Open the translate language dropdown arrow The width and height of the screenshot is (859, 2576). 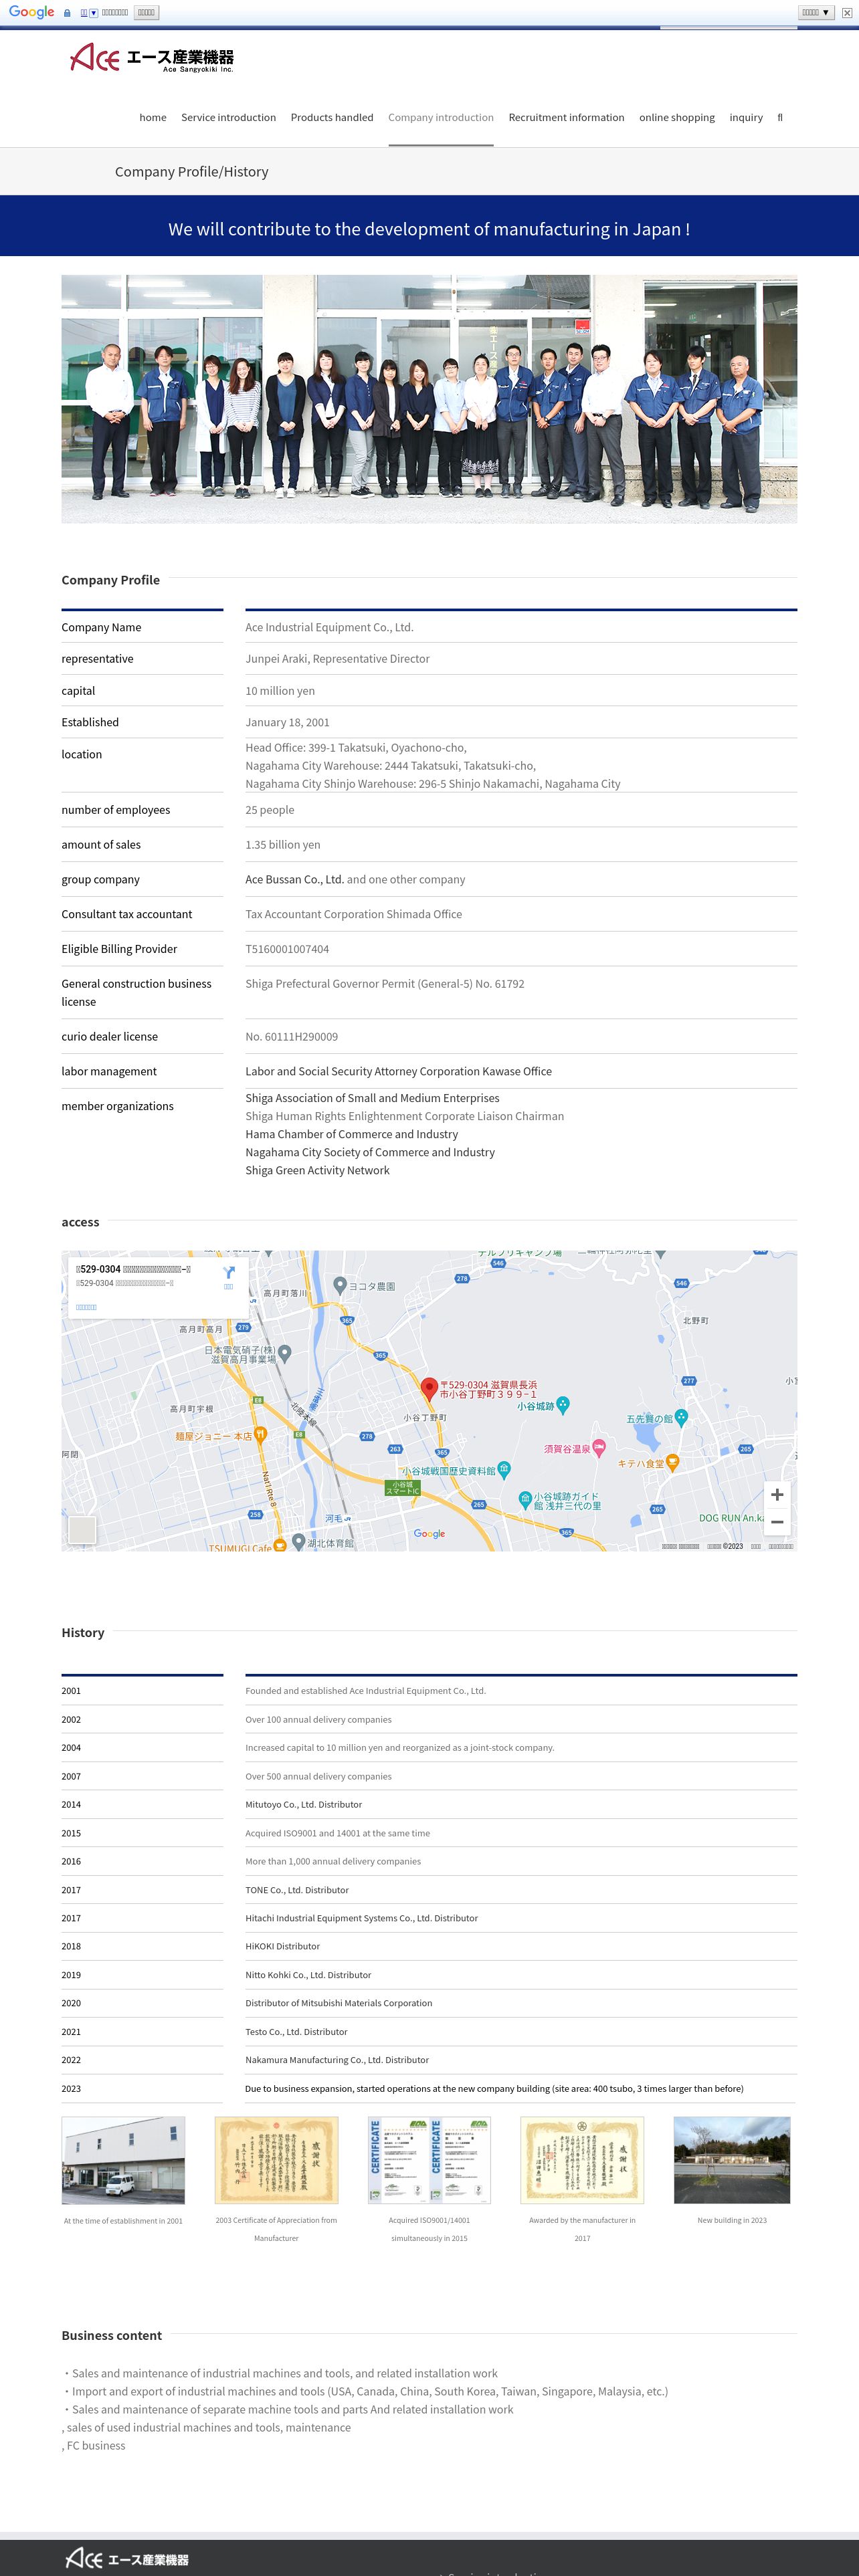[x=94, y=13]
